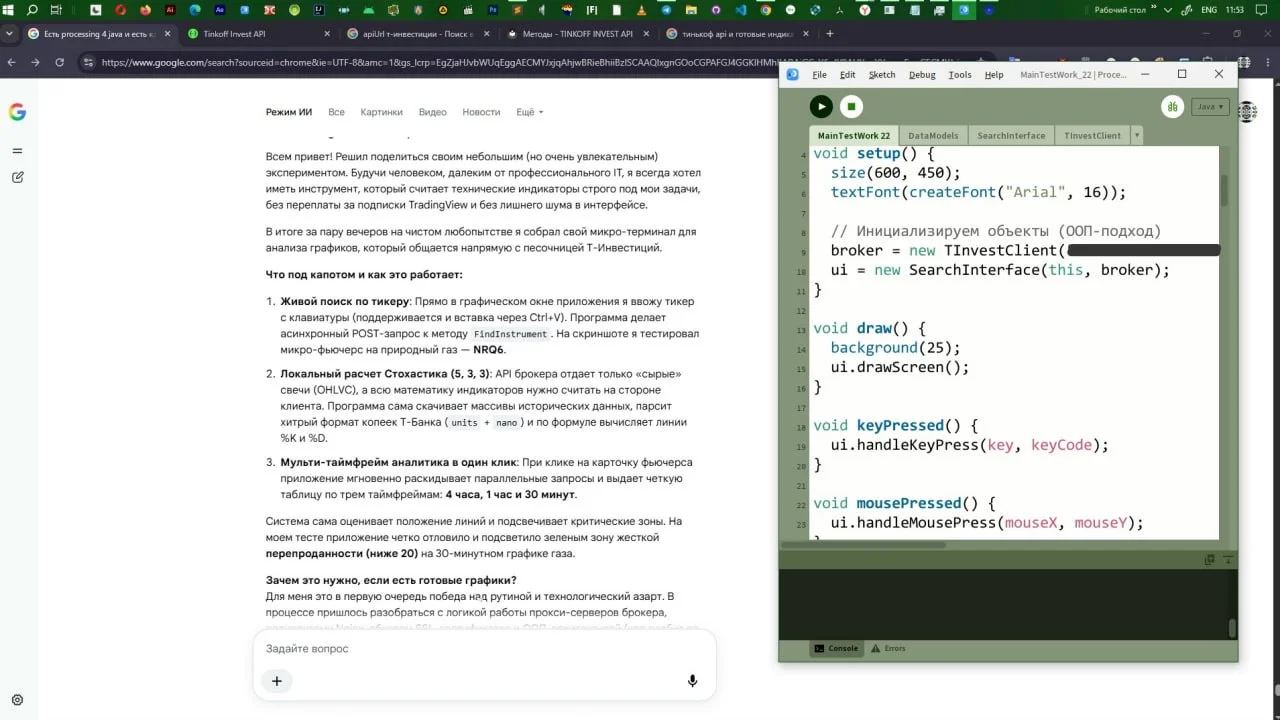Switch to the Методы - TINKOFF INVEST API tab

coord(577,33)
